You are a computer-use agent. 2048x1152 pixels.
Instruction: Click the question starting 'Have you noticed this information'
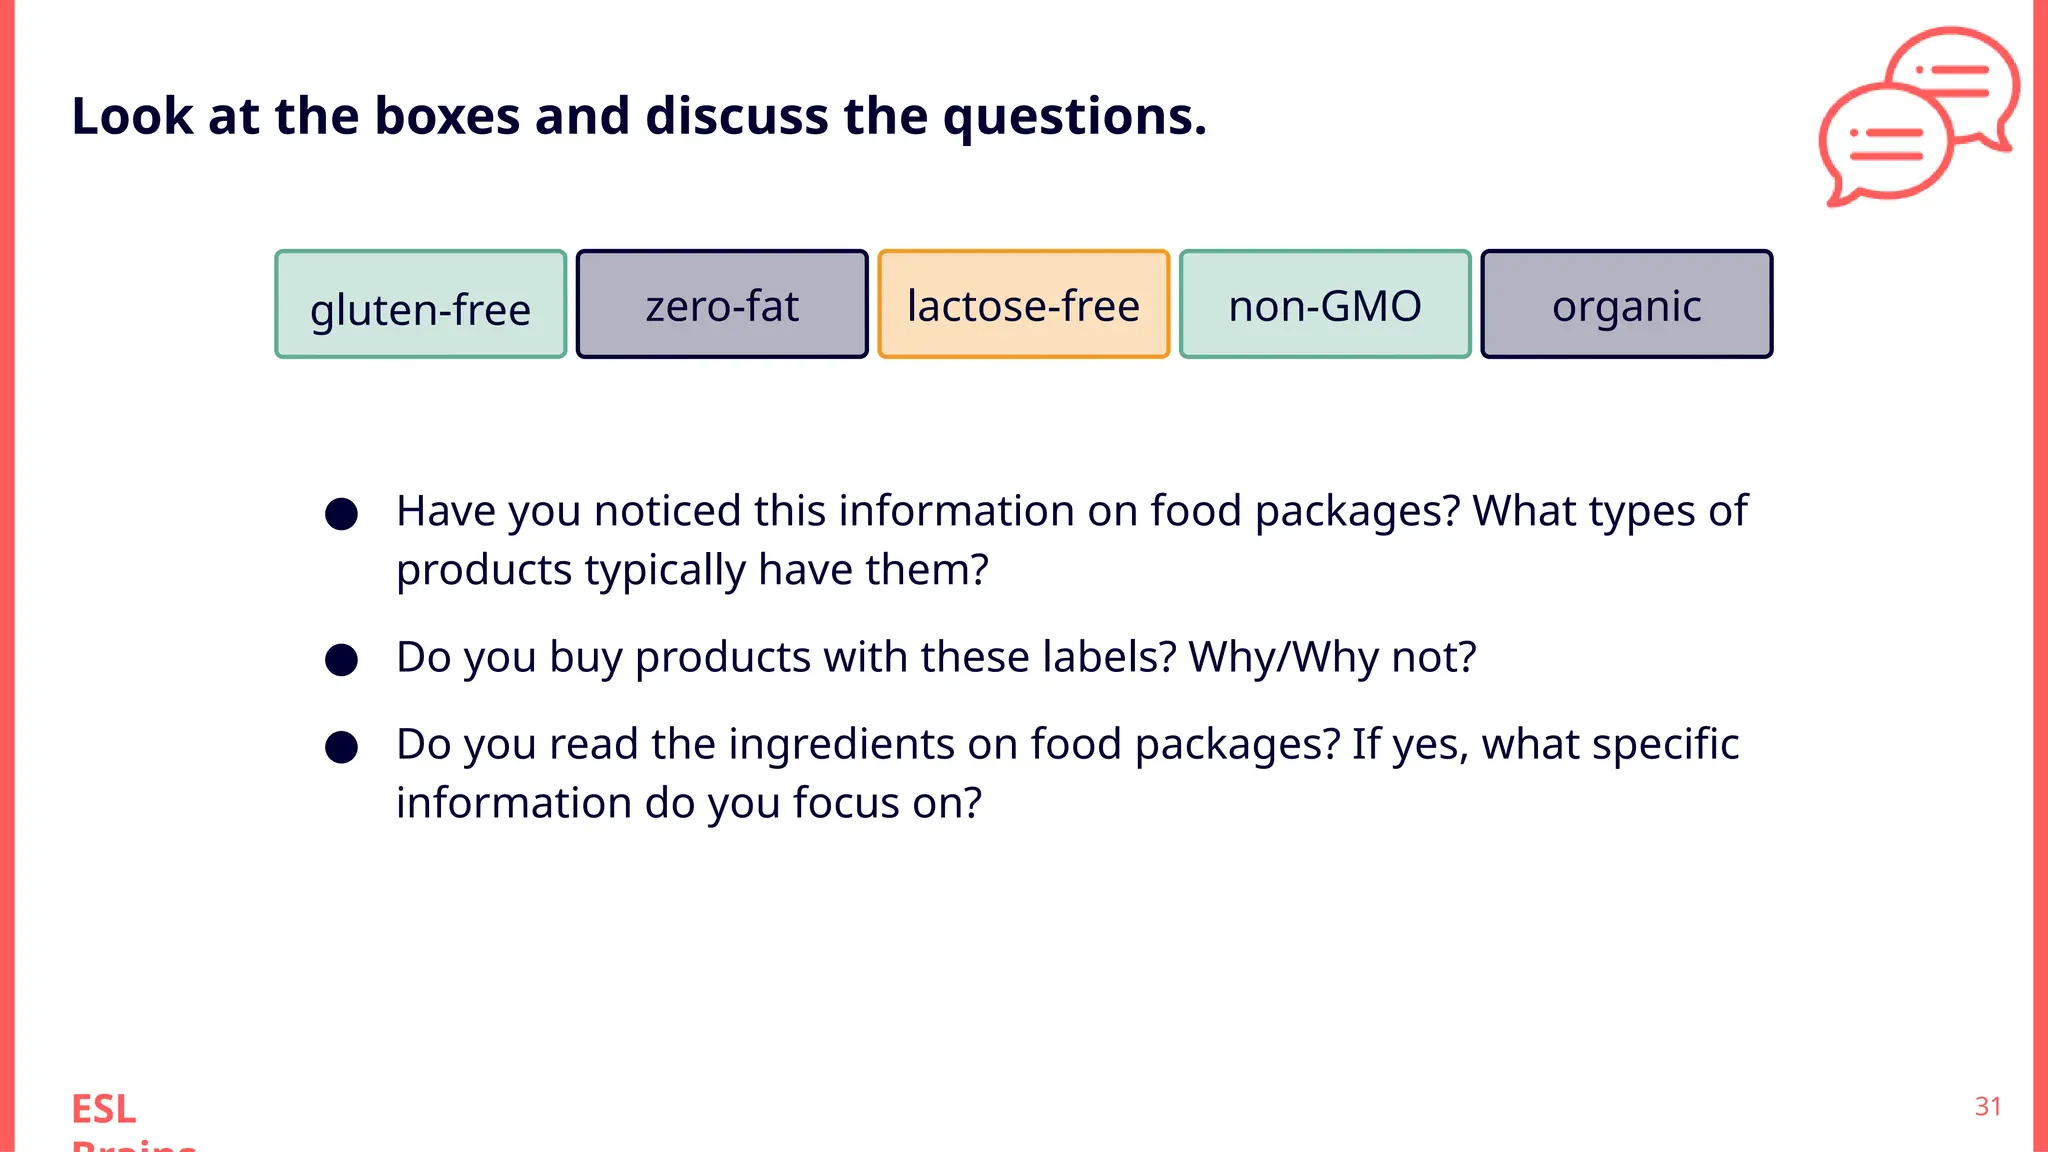[1070, 512]
